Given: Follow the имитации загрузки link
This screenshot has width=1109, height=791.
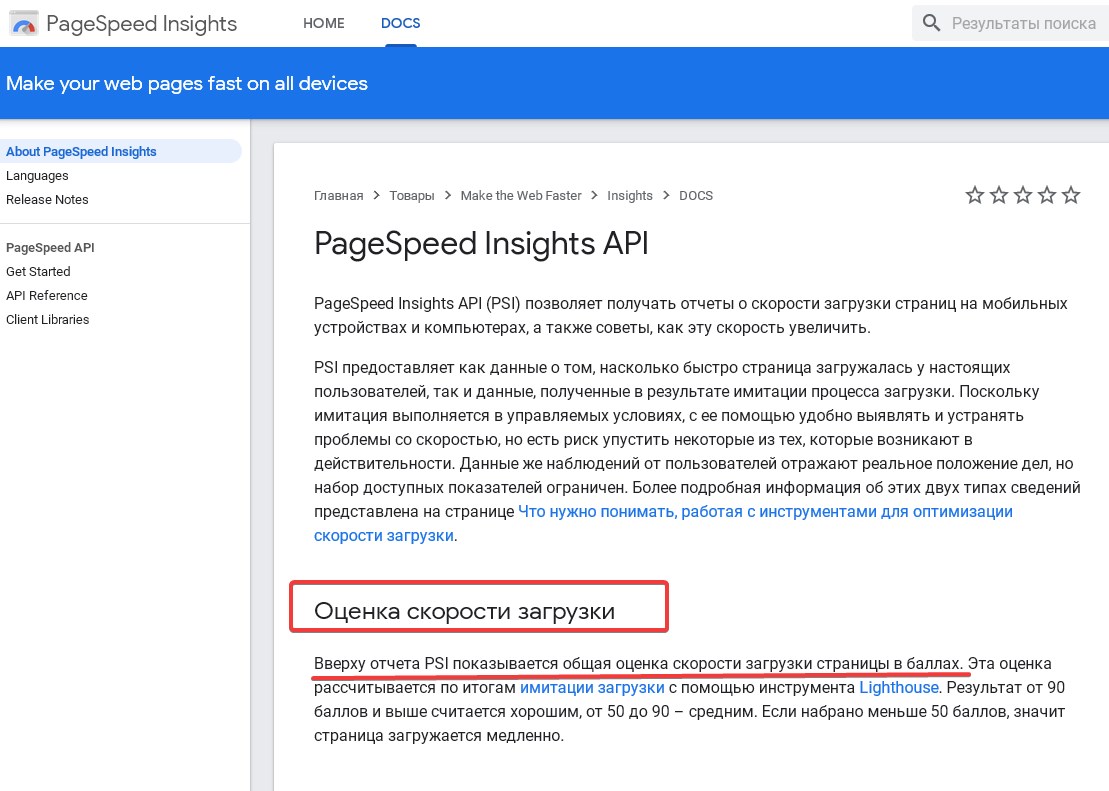Looking at the screenshot, I should click(592, 688).
